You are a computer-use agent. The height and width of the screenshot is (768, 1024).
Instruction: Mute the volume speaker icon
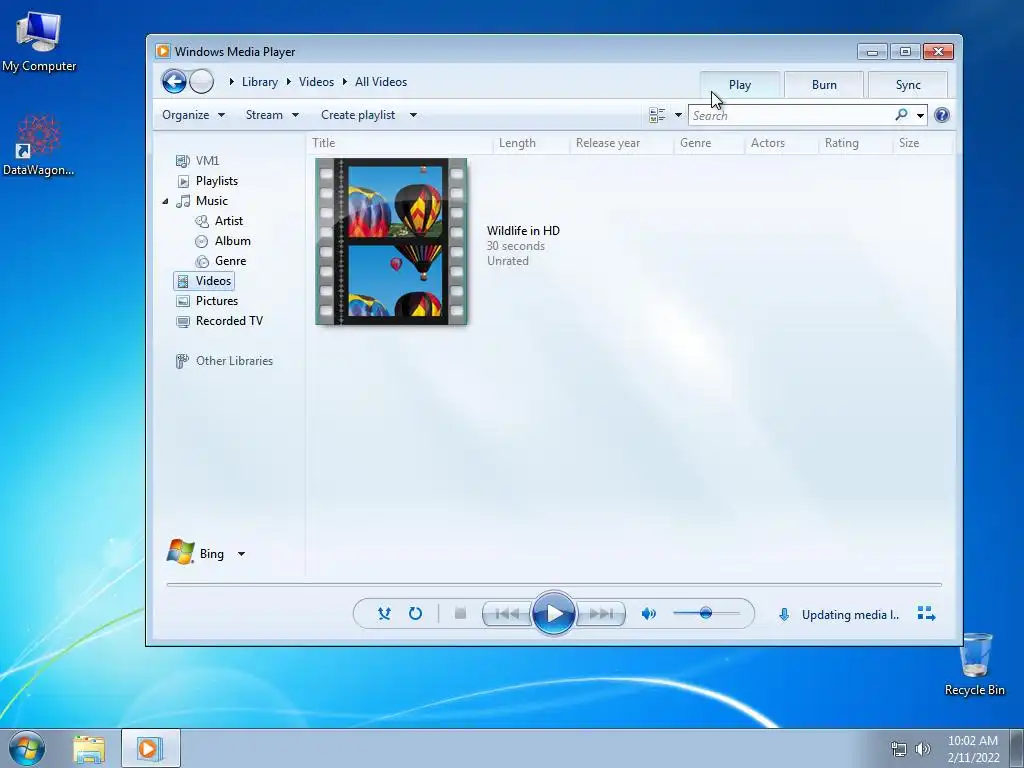[648, 614]
